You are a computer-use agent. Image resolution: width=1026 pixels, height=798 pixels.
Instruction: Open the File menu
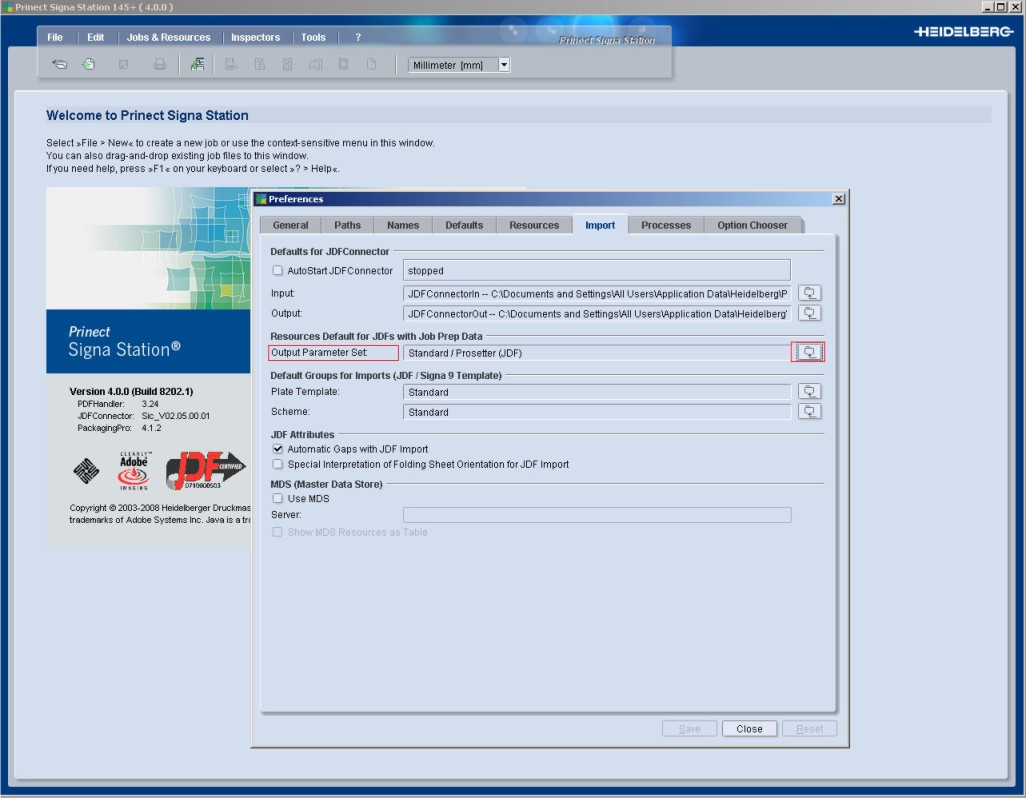click(x=55, y=37)
